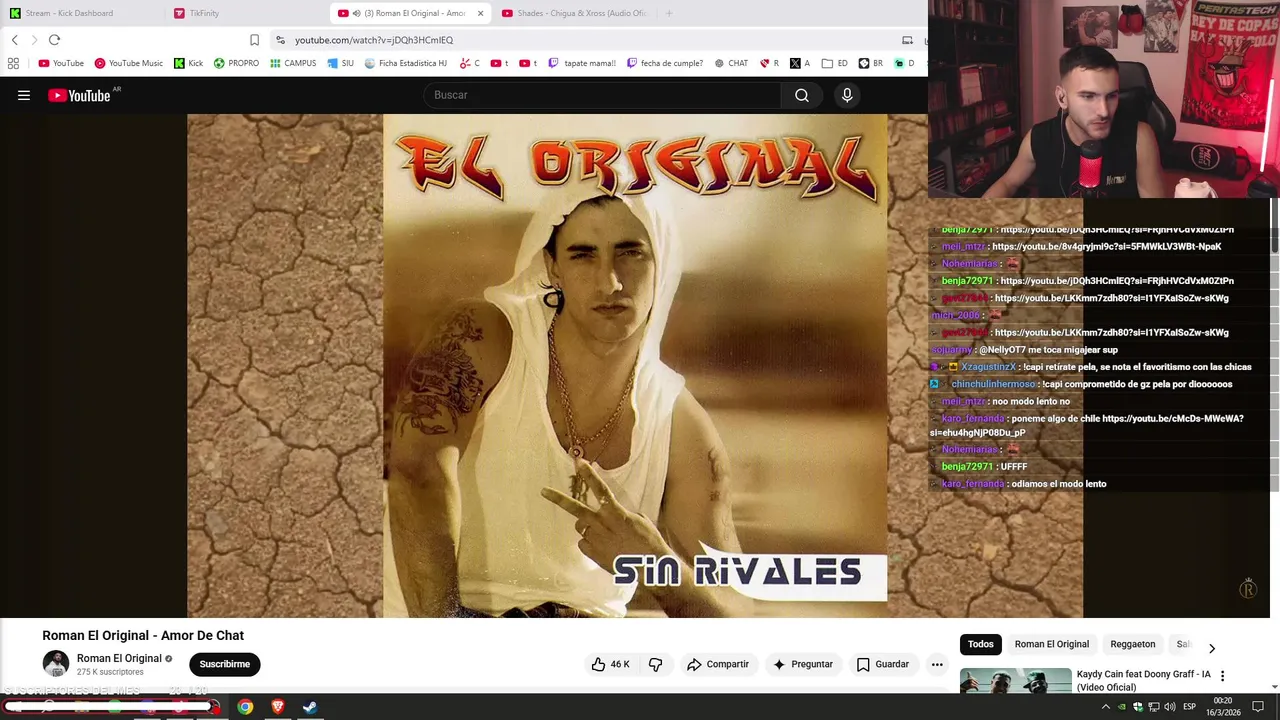Open meli_mtzr's youtu.be link in chat
This screenshot has width=1280, height=720.
click(x=1106, y=247)
